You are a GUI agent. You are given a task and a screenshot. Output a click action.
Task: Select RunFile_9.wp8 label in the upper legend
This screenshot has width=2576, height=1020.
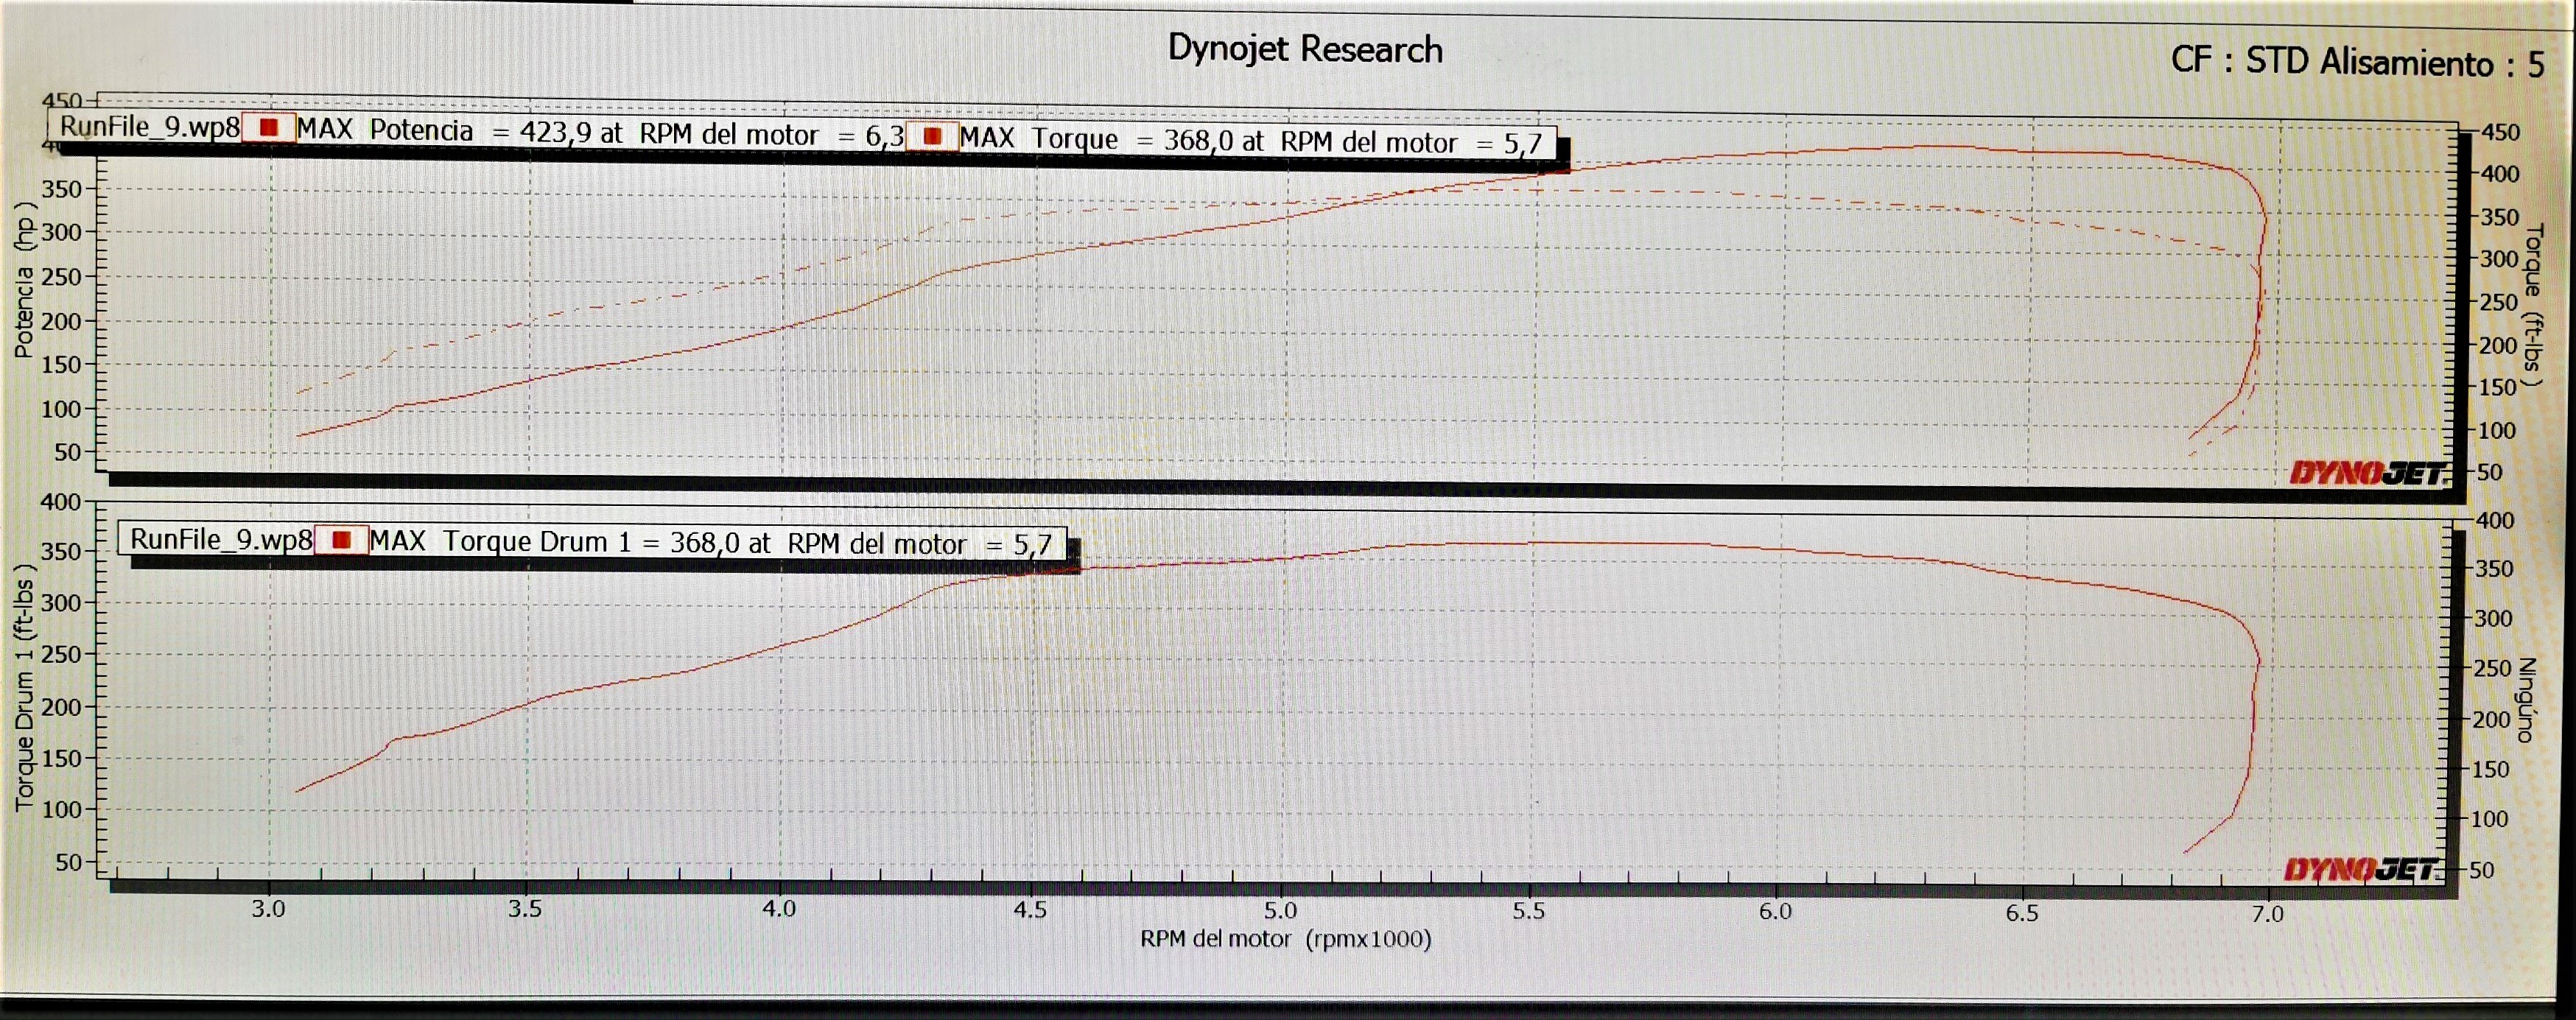click(x=149, y=126)
